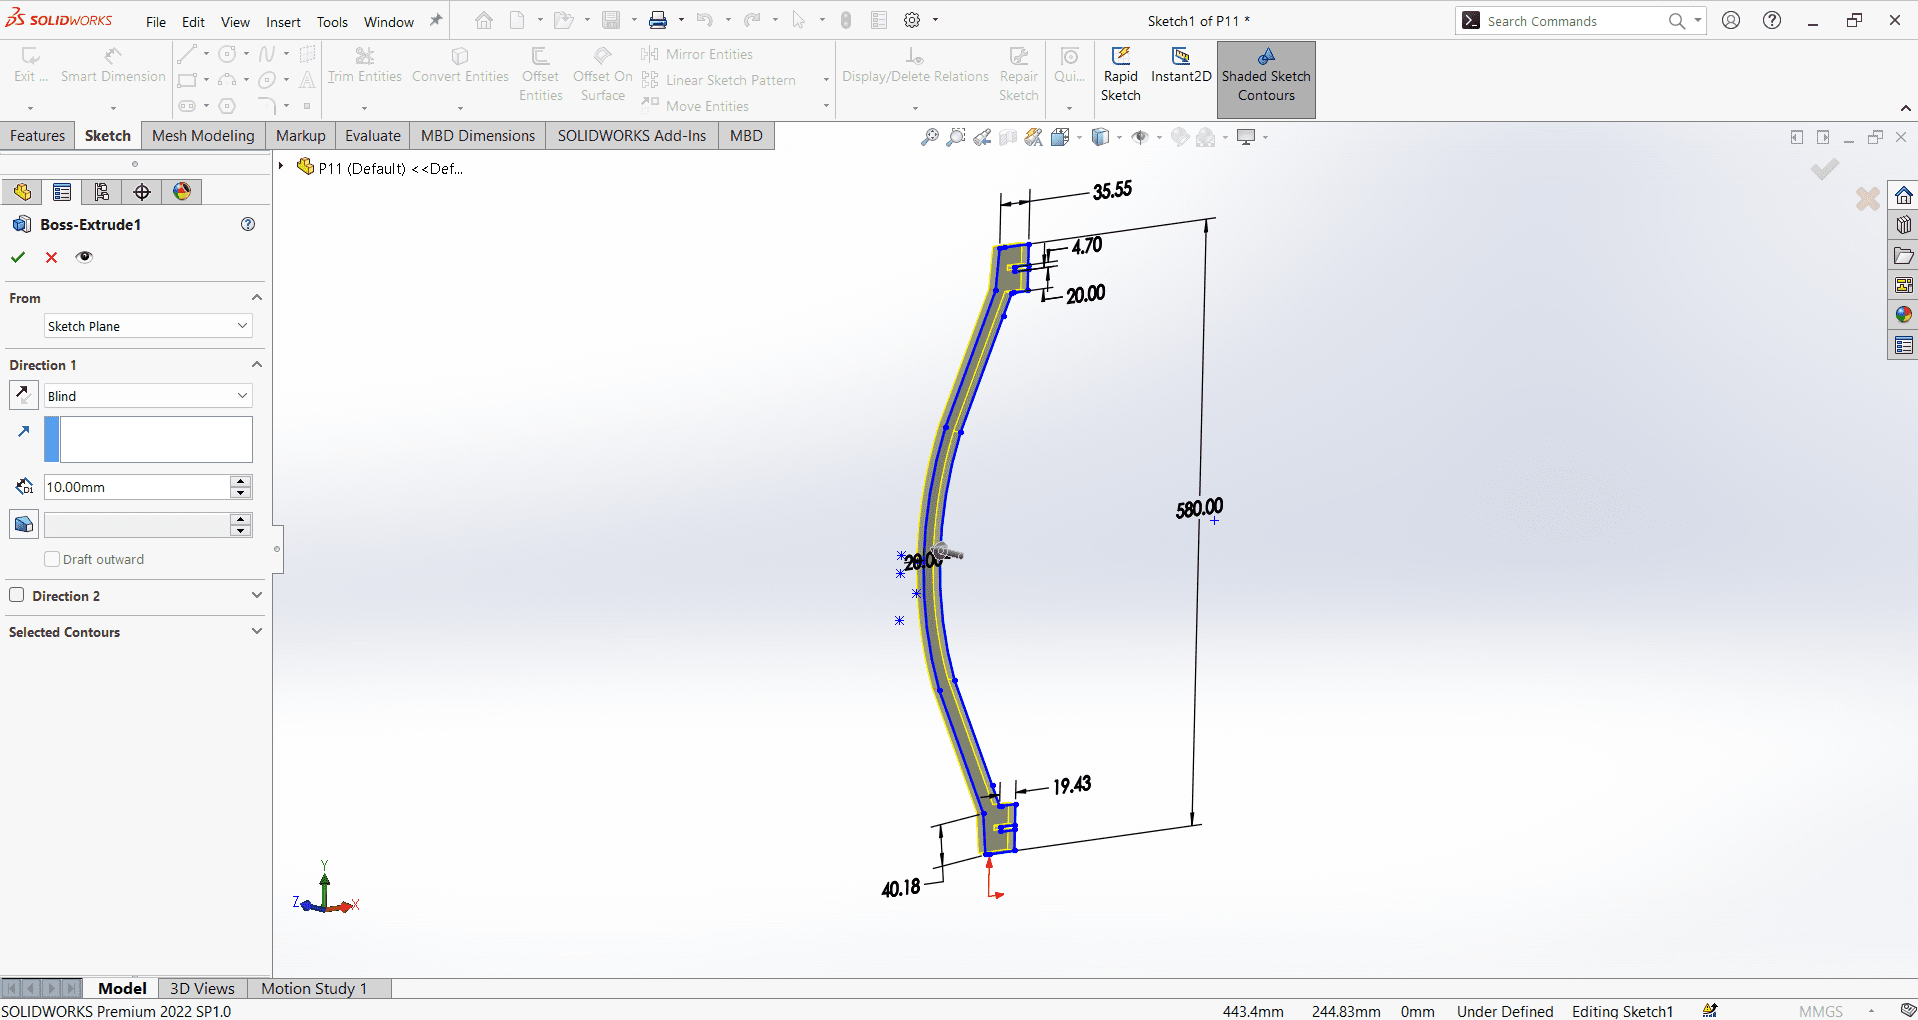Viewport: 1918px width, 1020px height.
Task: Open the File Explorer task pane icon
Action: coord(1903,255)
